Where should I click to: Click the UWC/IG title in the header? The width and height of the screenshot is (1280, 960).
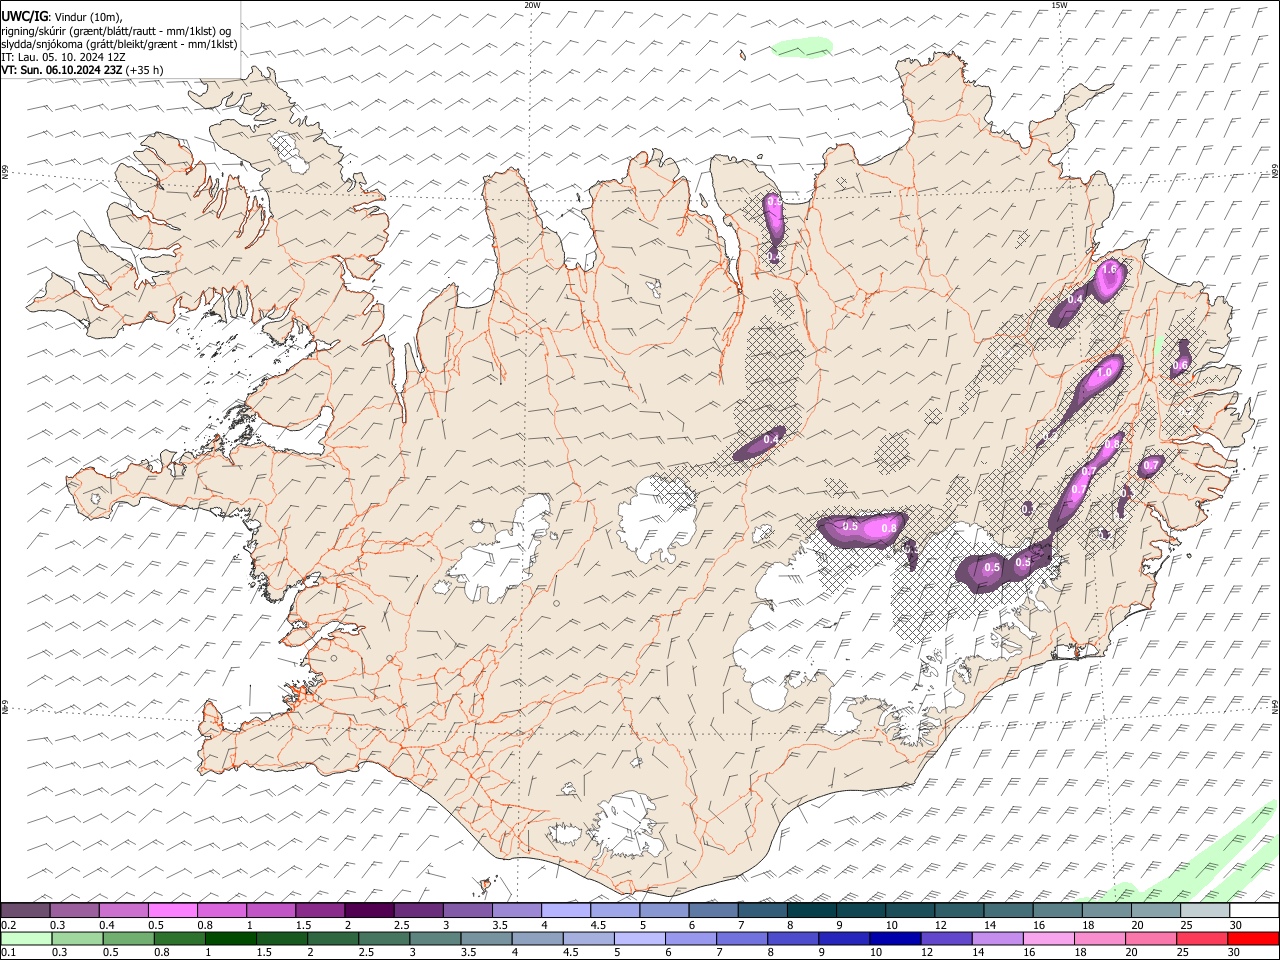point(25,16)
